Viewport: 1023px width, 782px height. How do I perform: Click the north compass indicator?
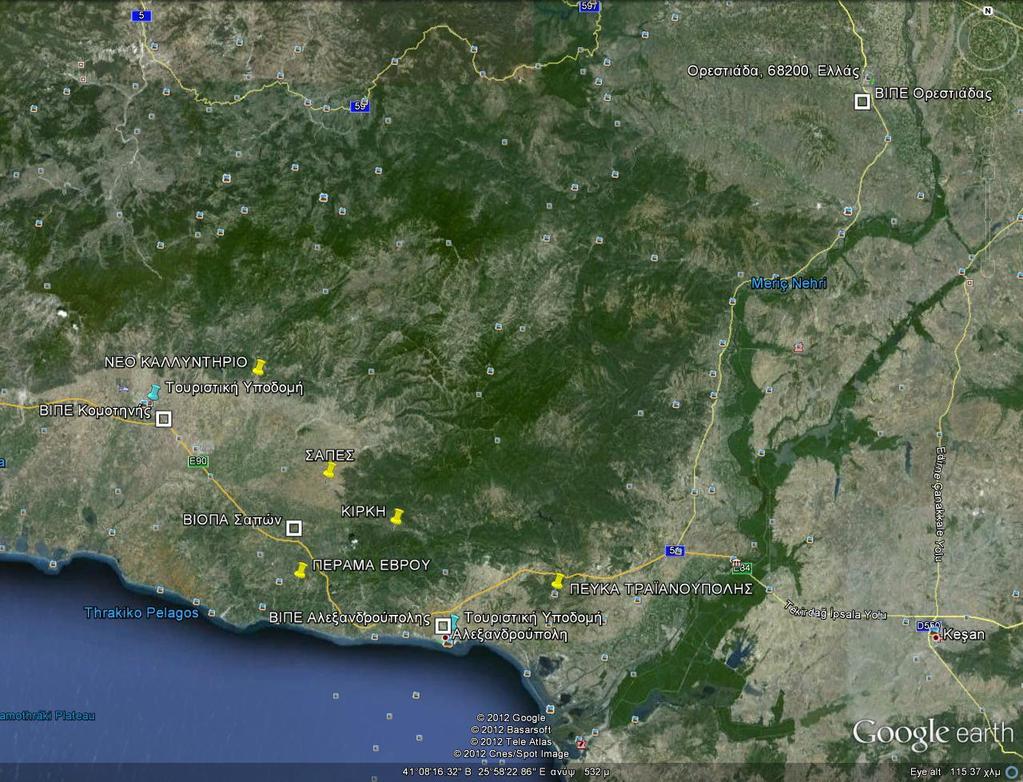pyautogui.click(x=987, y=10)
